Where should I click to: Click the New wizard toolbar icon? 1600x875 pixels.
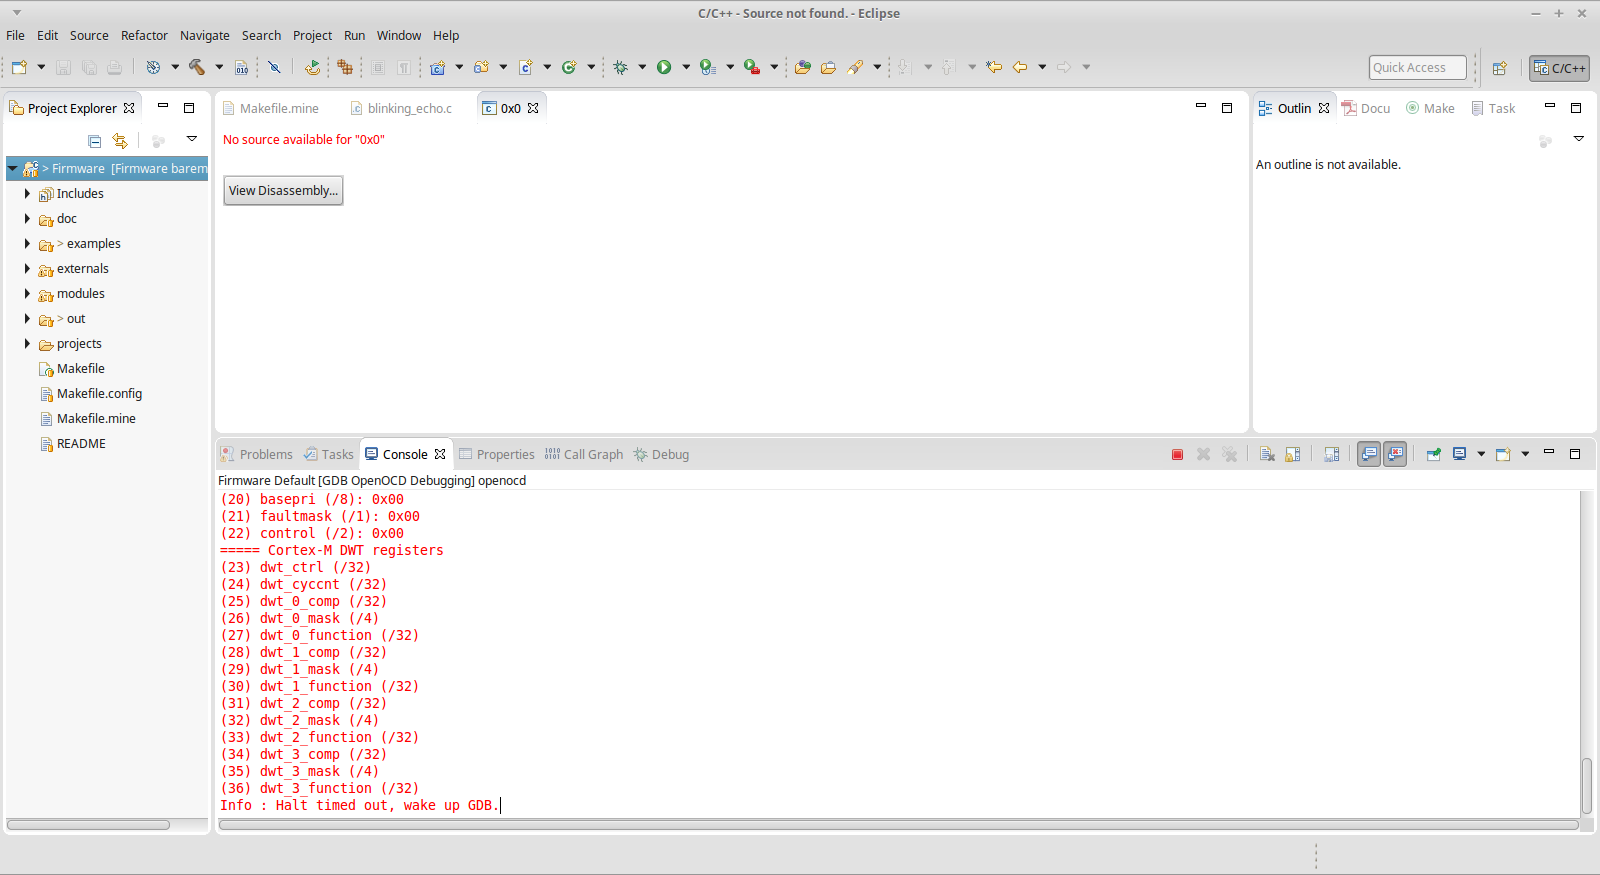click(x=19, y=67)
